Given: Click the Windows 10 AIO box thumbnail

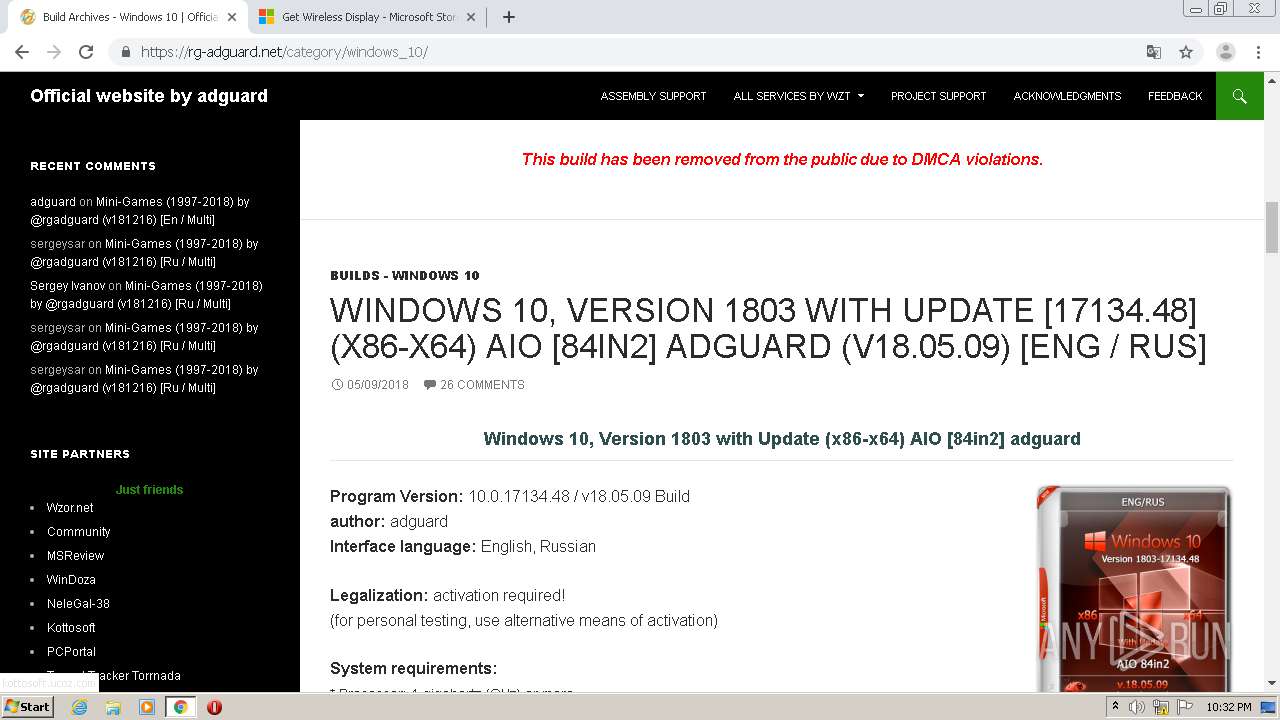Looking at the screenshot, I should [1133, 590].
